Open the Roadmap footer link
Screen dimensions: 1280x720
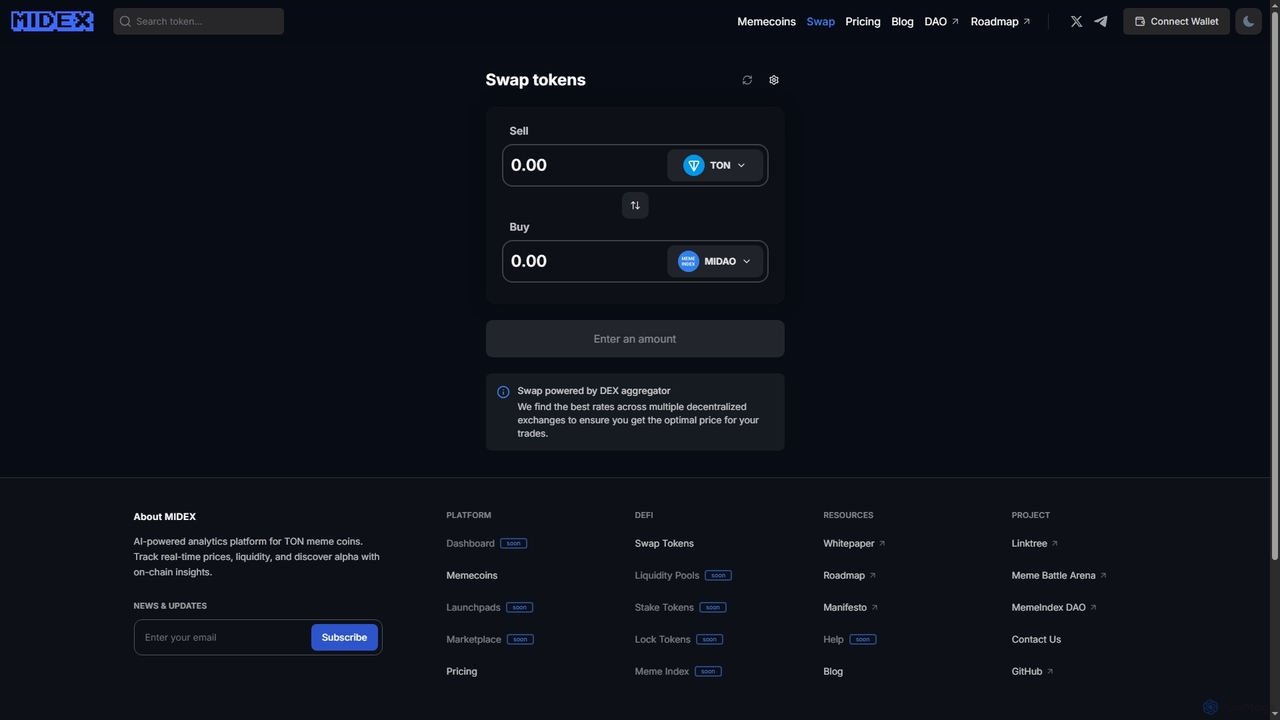click(x=850, y=575)
